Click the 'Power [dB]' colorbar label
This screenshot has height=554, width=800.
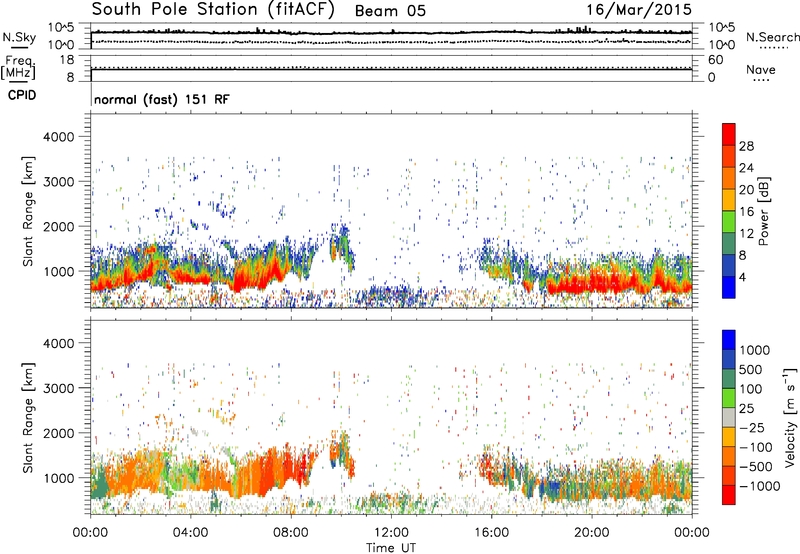coord(763,211)
